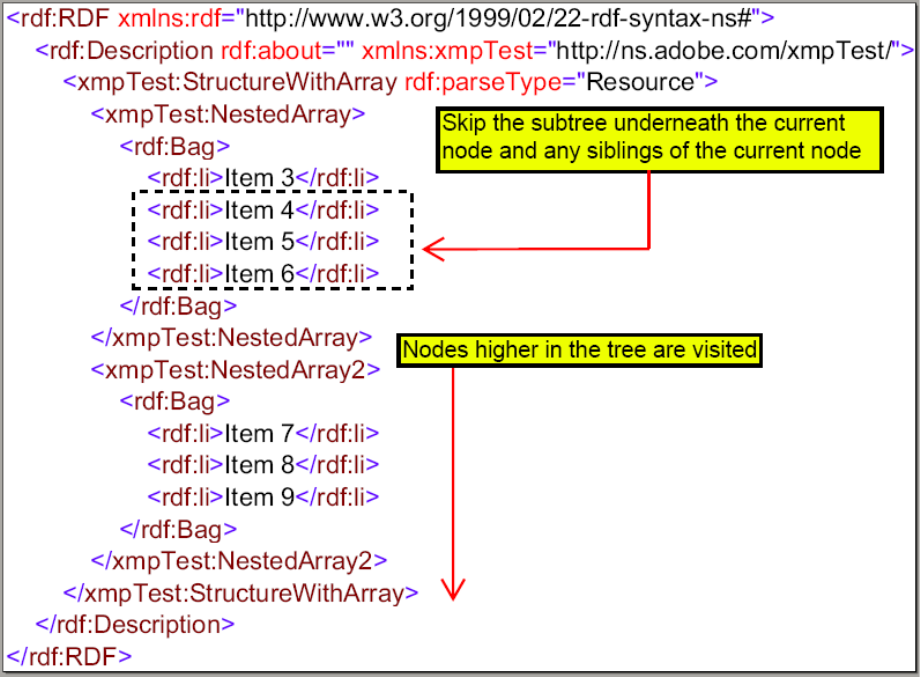Click the first opening rdf:Bag tag
The height and width of the screenshot is (677, 920).
[x=174, y=146]
